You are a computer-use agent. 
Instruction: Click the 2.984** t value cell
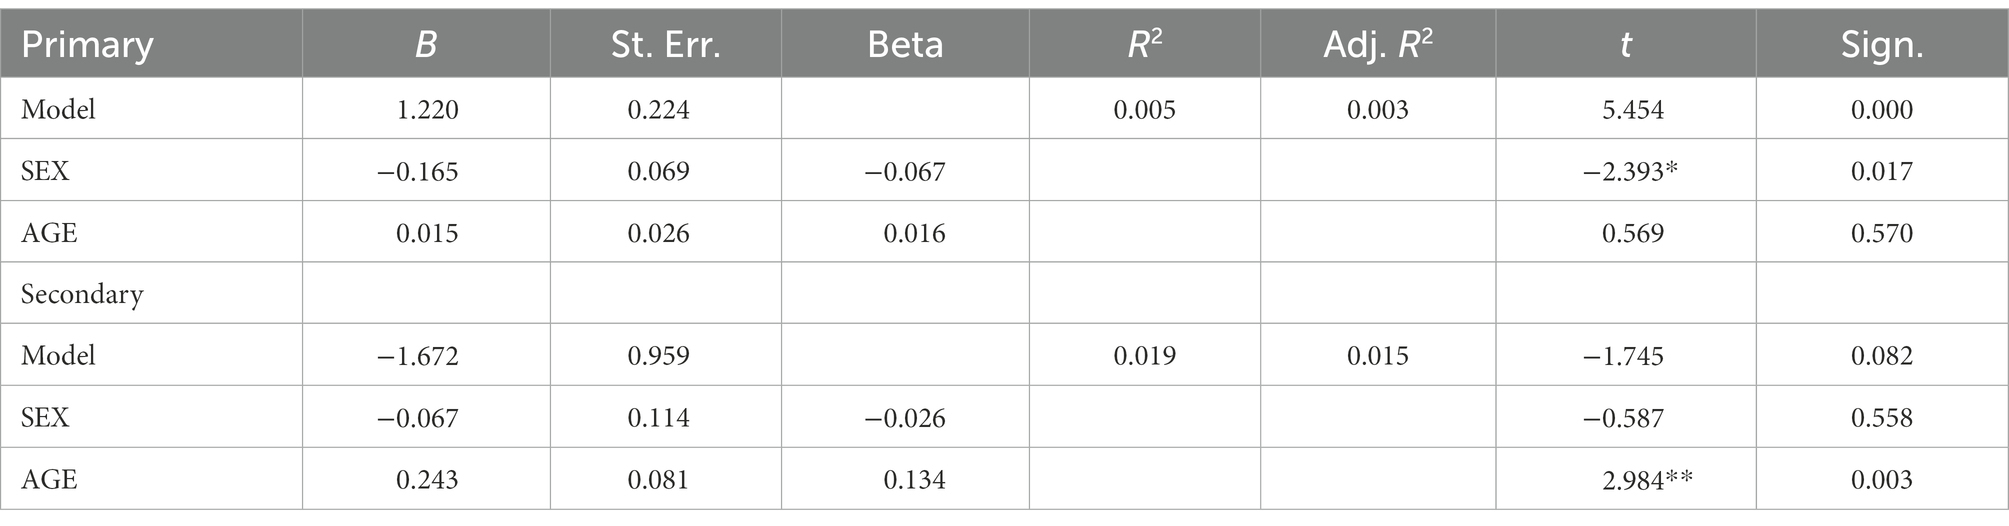pyautogui.click(x=1647, y=479)
